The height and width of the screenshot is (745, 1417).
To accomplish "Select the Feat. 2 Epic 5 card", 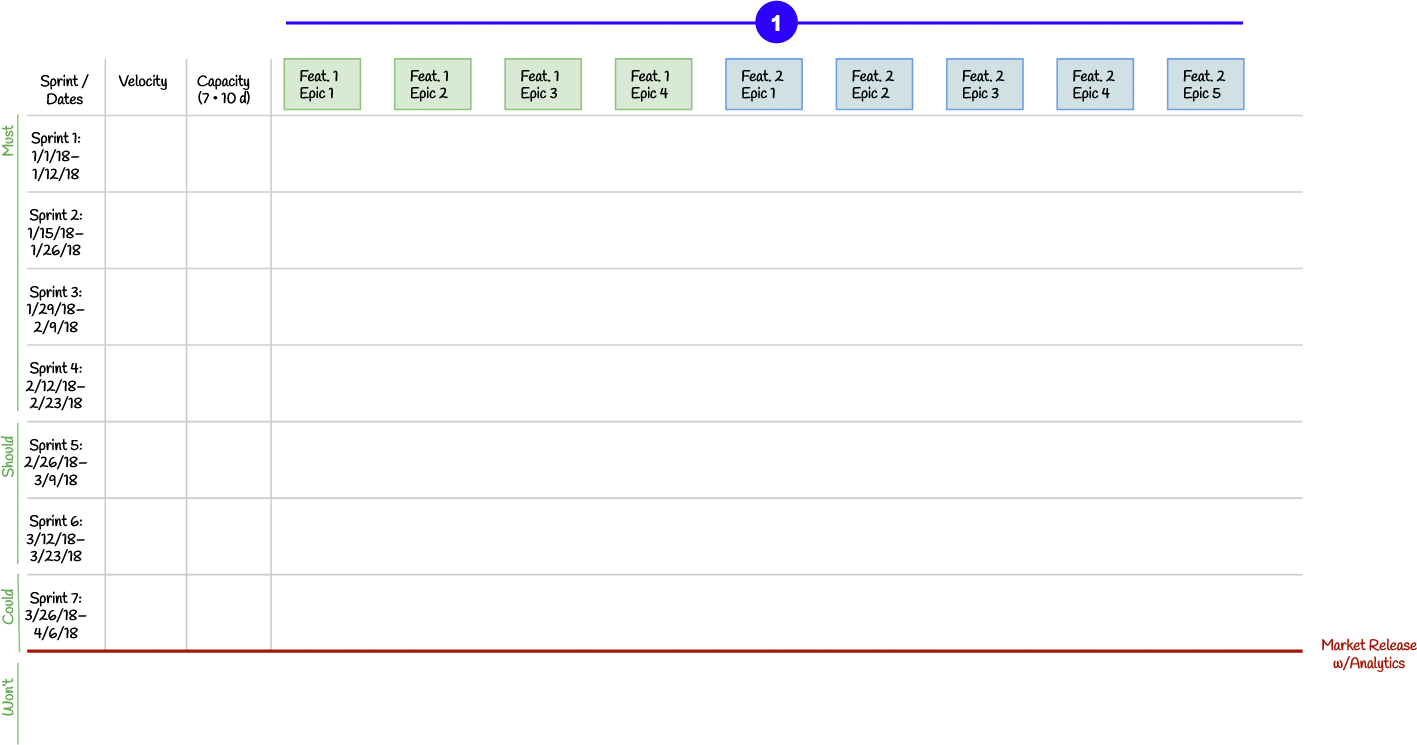I will click(1206, 84).
